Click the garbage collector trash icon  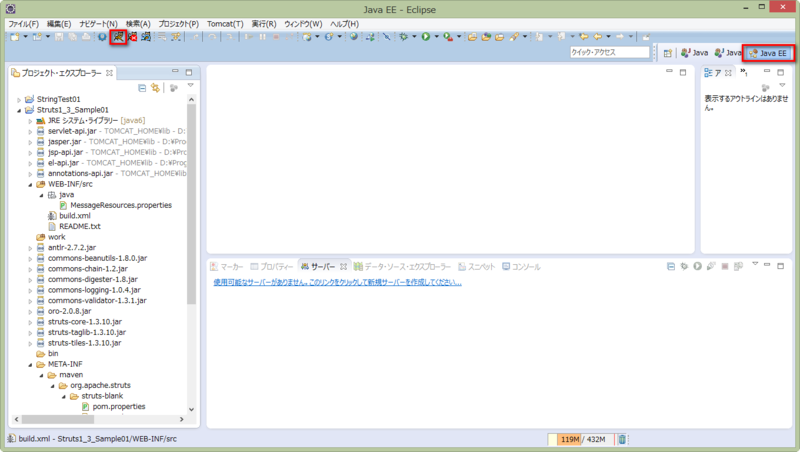tap(622, 439)
